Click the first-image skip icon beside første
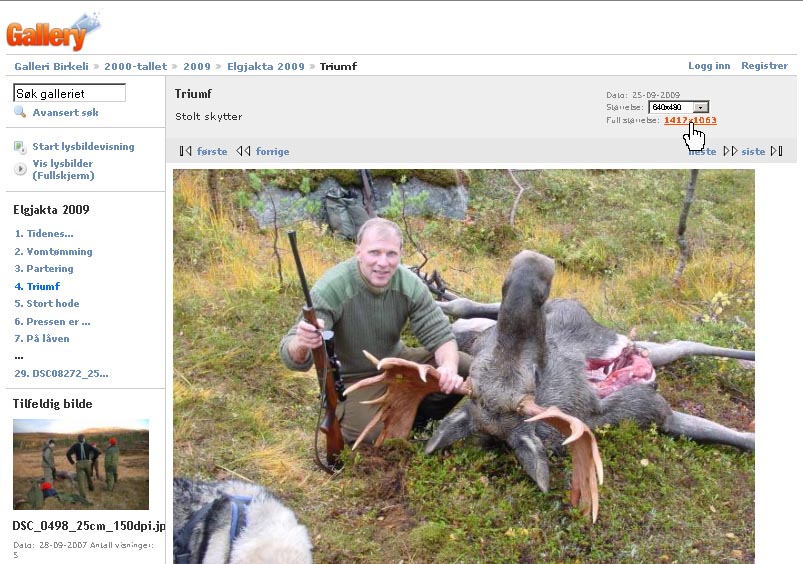Viewport: 803px width, 564px height. tap(185, 152)
